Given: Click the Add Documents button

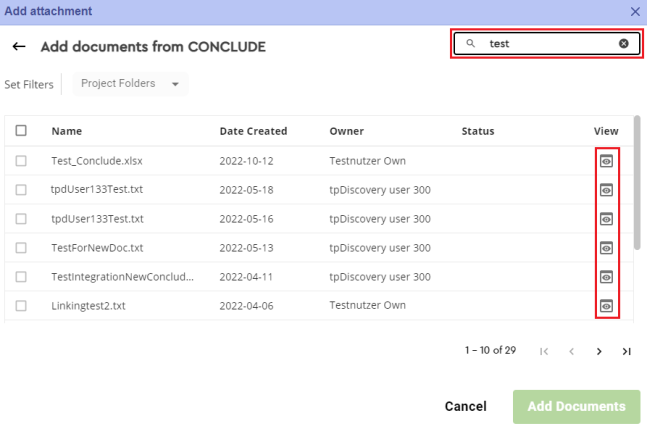Looking at the screenshot, I should point(576,406).
